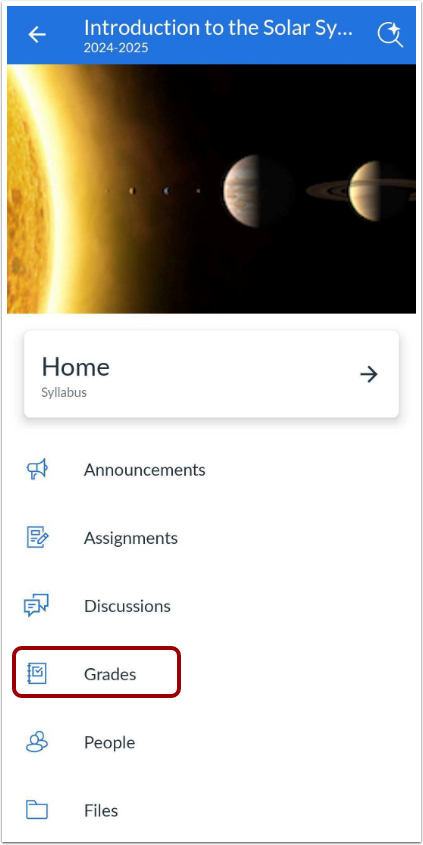
Task: Open the Home Syllabus card
Action: coord(211,374)
